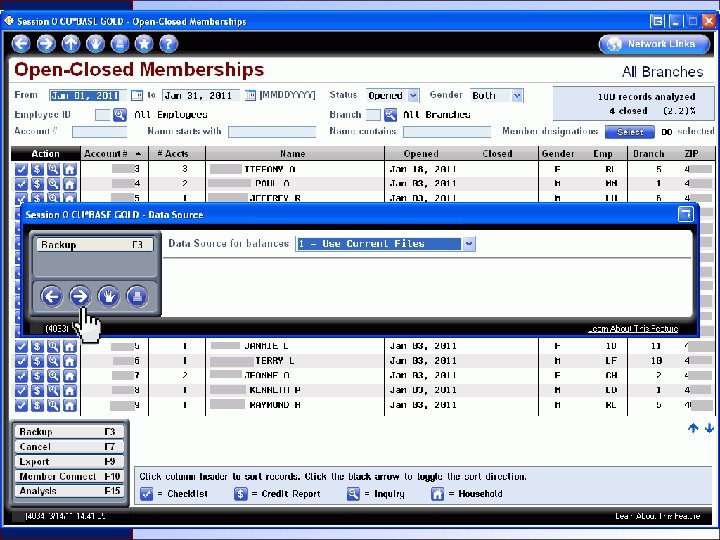Sort by Closed column header
This screenshot has width=720, height=540.
pyautogui.click(x=497, y=154)
